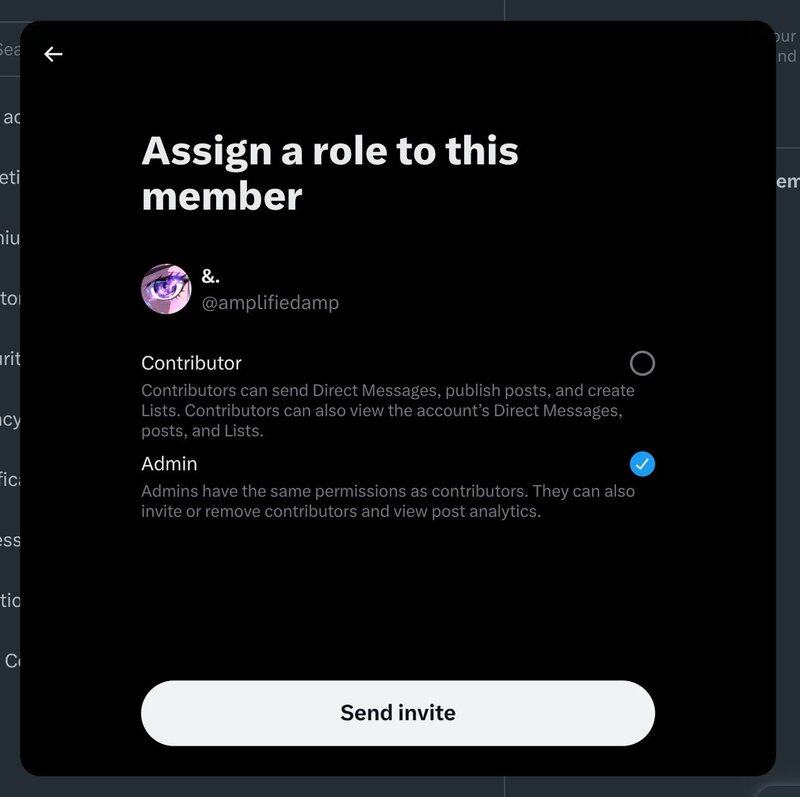Open the partially hidden Accessibility settings item

[10, 540]
